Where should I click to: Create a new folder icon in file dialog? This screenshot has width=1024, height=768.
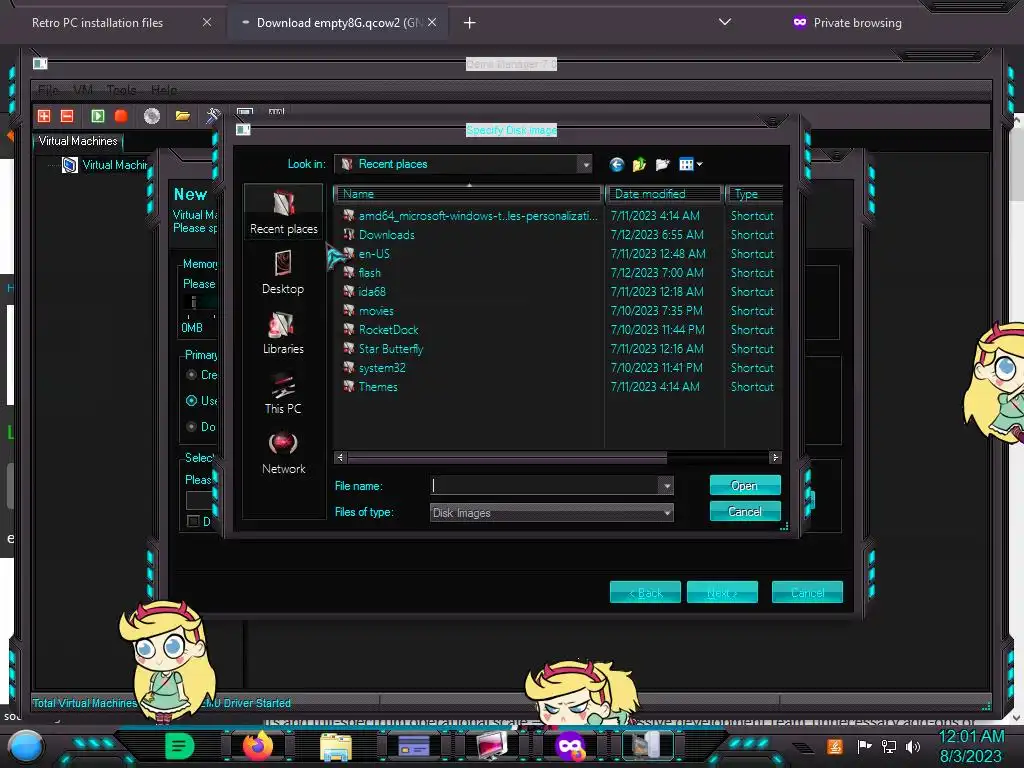tap(662, 165)
